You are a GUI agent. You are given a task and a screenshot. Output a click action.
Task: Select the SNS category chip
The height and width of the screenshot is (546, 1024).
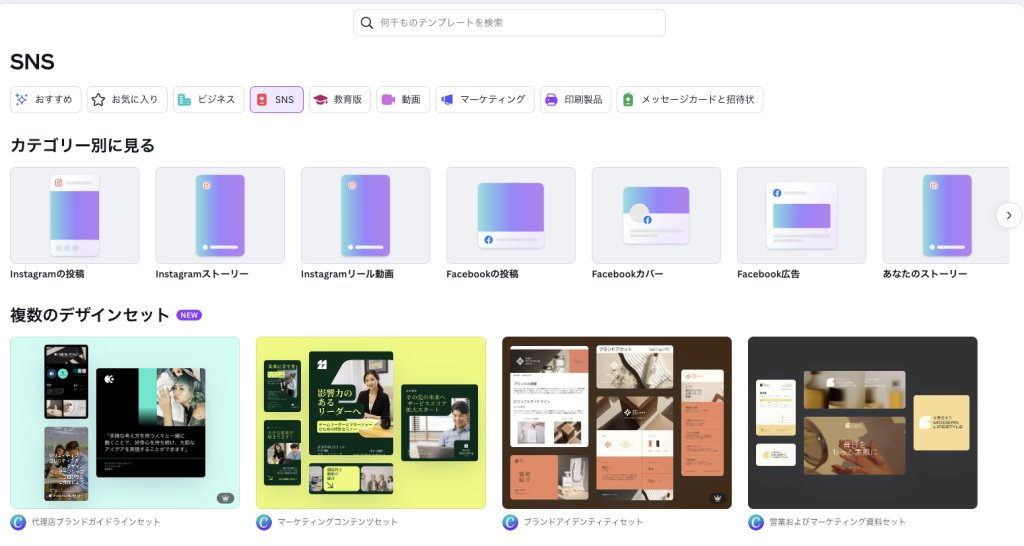tap(276, 100)
